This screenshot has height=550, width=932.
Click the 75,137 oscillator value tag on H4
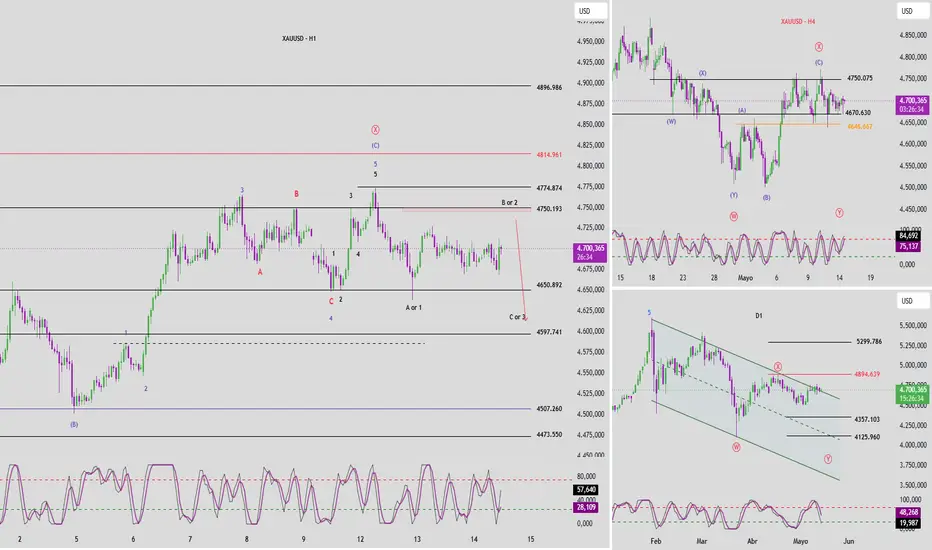coord(909,246)
